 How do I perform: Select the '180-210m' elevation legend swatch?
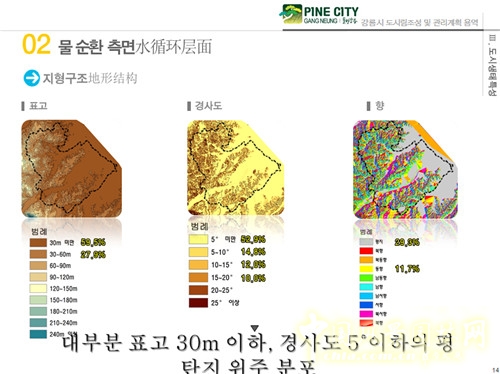tap(38, 311)
